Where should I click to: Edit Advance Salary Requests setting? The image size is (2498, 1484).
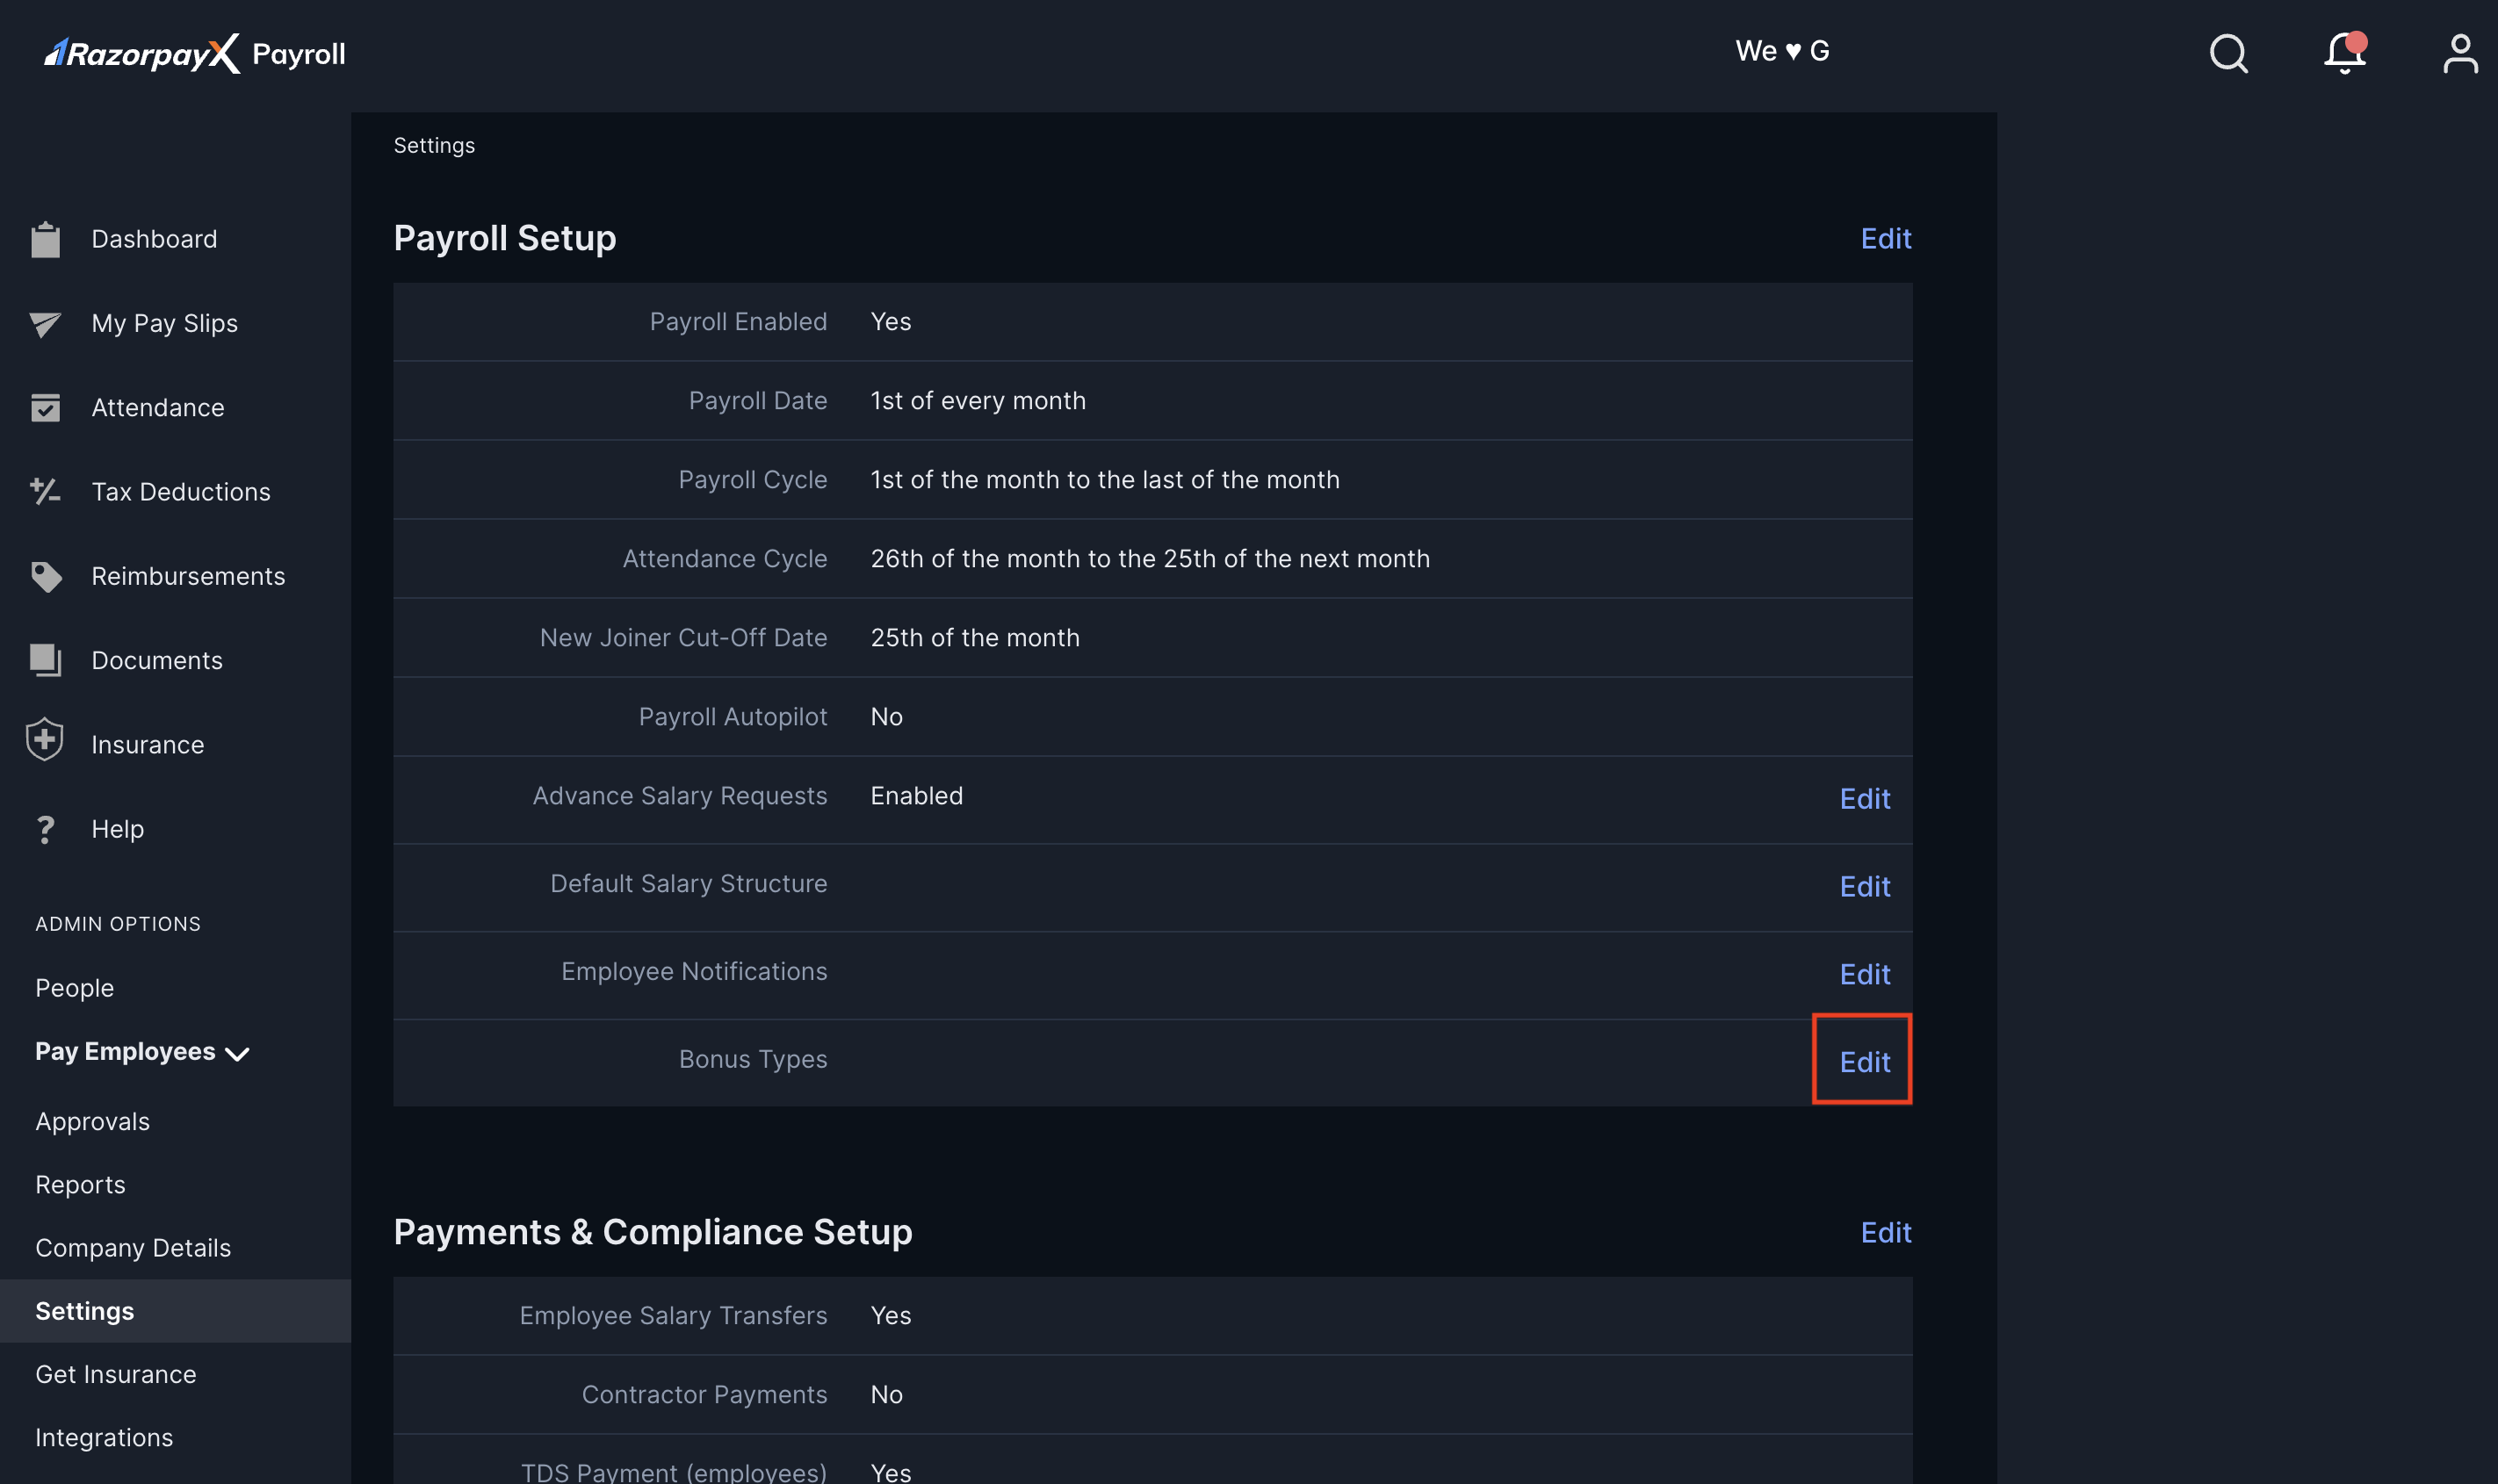(x=1865, y=798)
